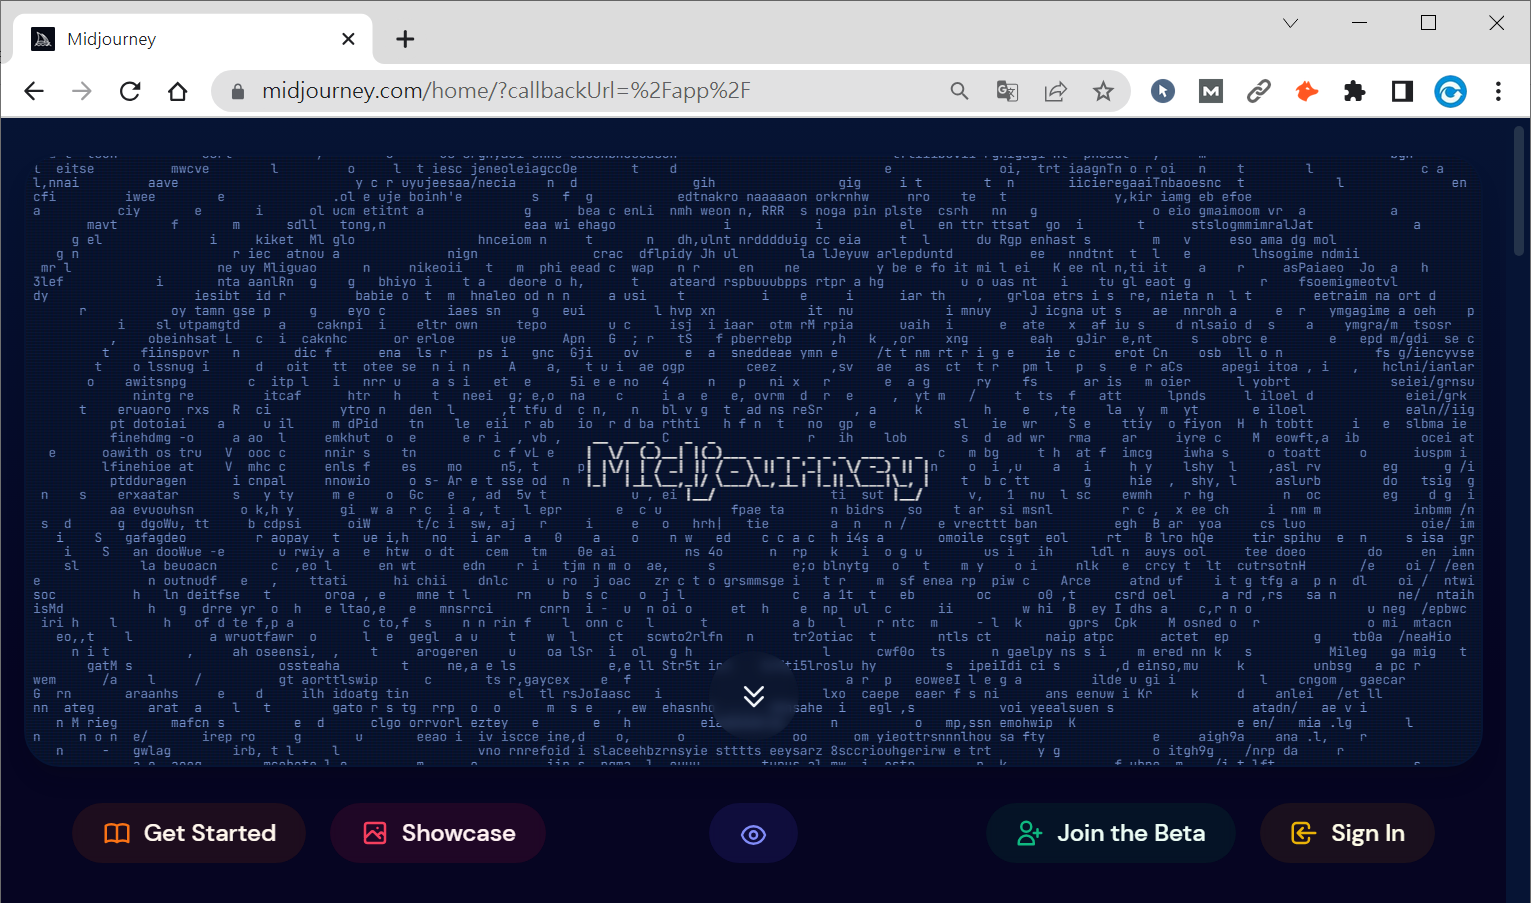Bookmark this tab with the star
The width and height of the screenshot is (1531, 903).
pos(1103,92)
